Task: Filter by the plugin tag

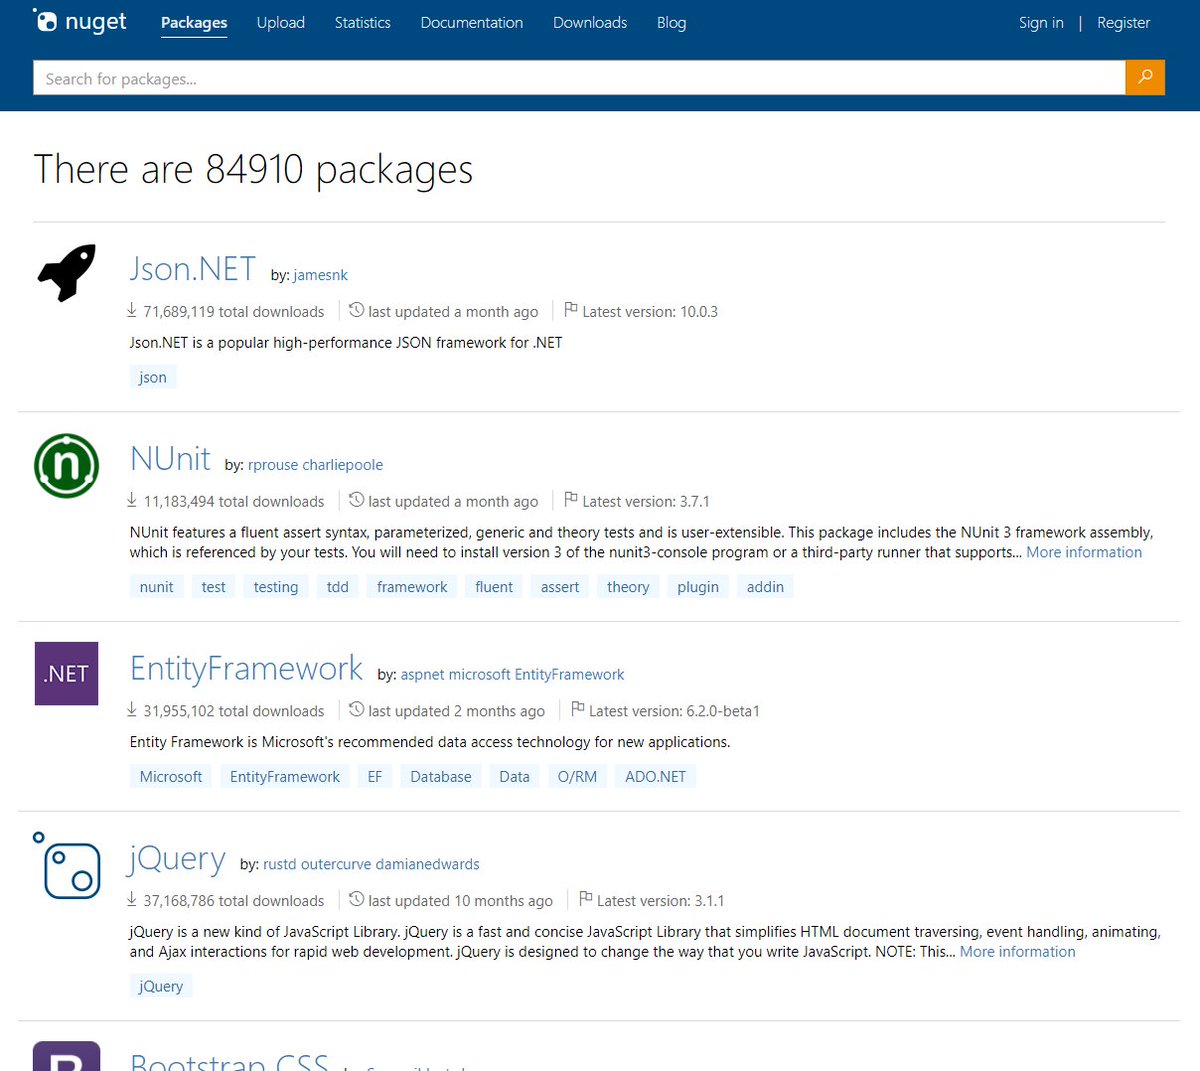Action: click(x=698, y=587)
